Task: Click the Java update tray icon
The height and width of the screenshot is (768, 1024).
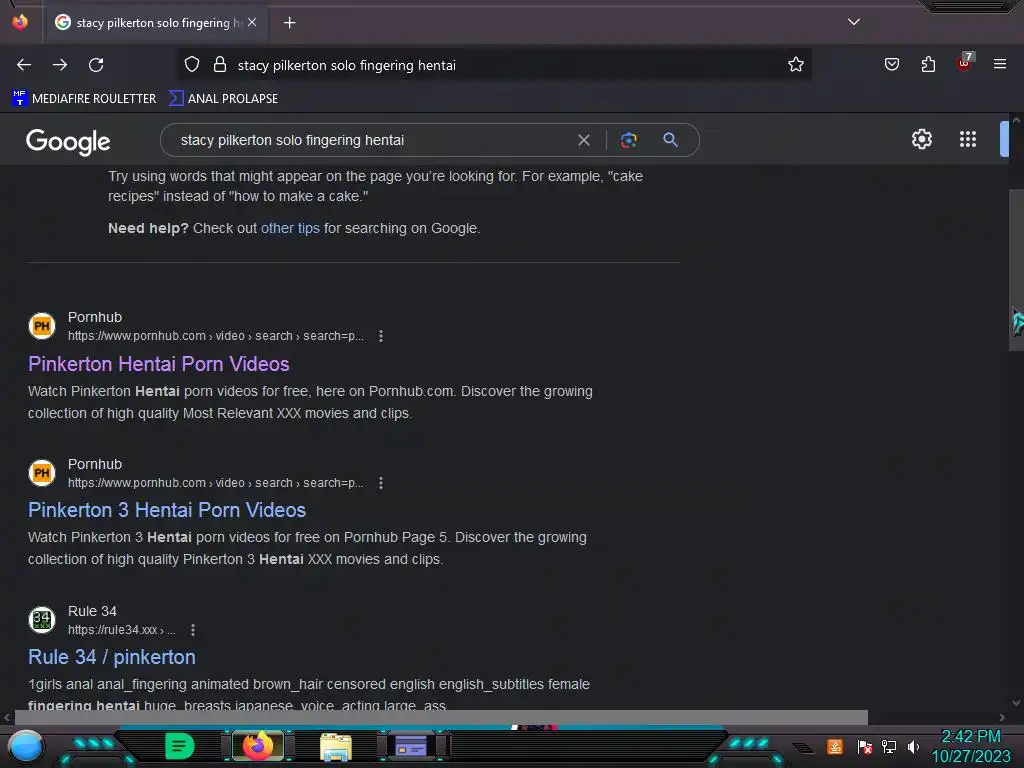Action: point(834,746)
